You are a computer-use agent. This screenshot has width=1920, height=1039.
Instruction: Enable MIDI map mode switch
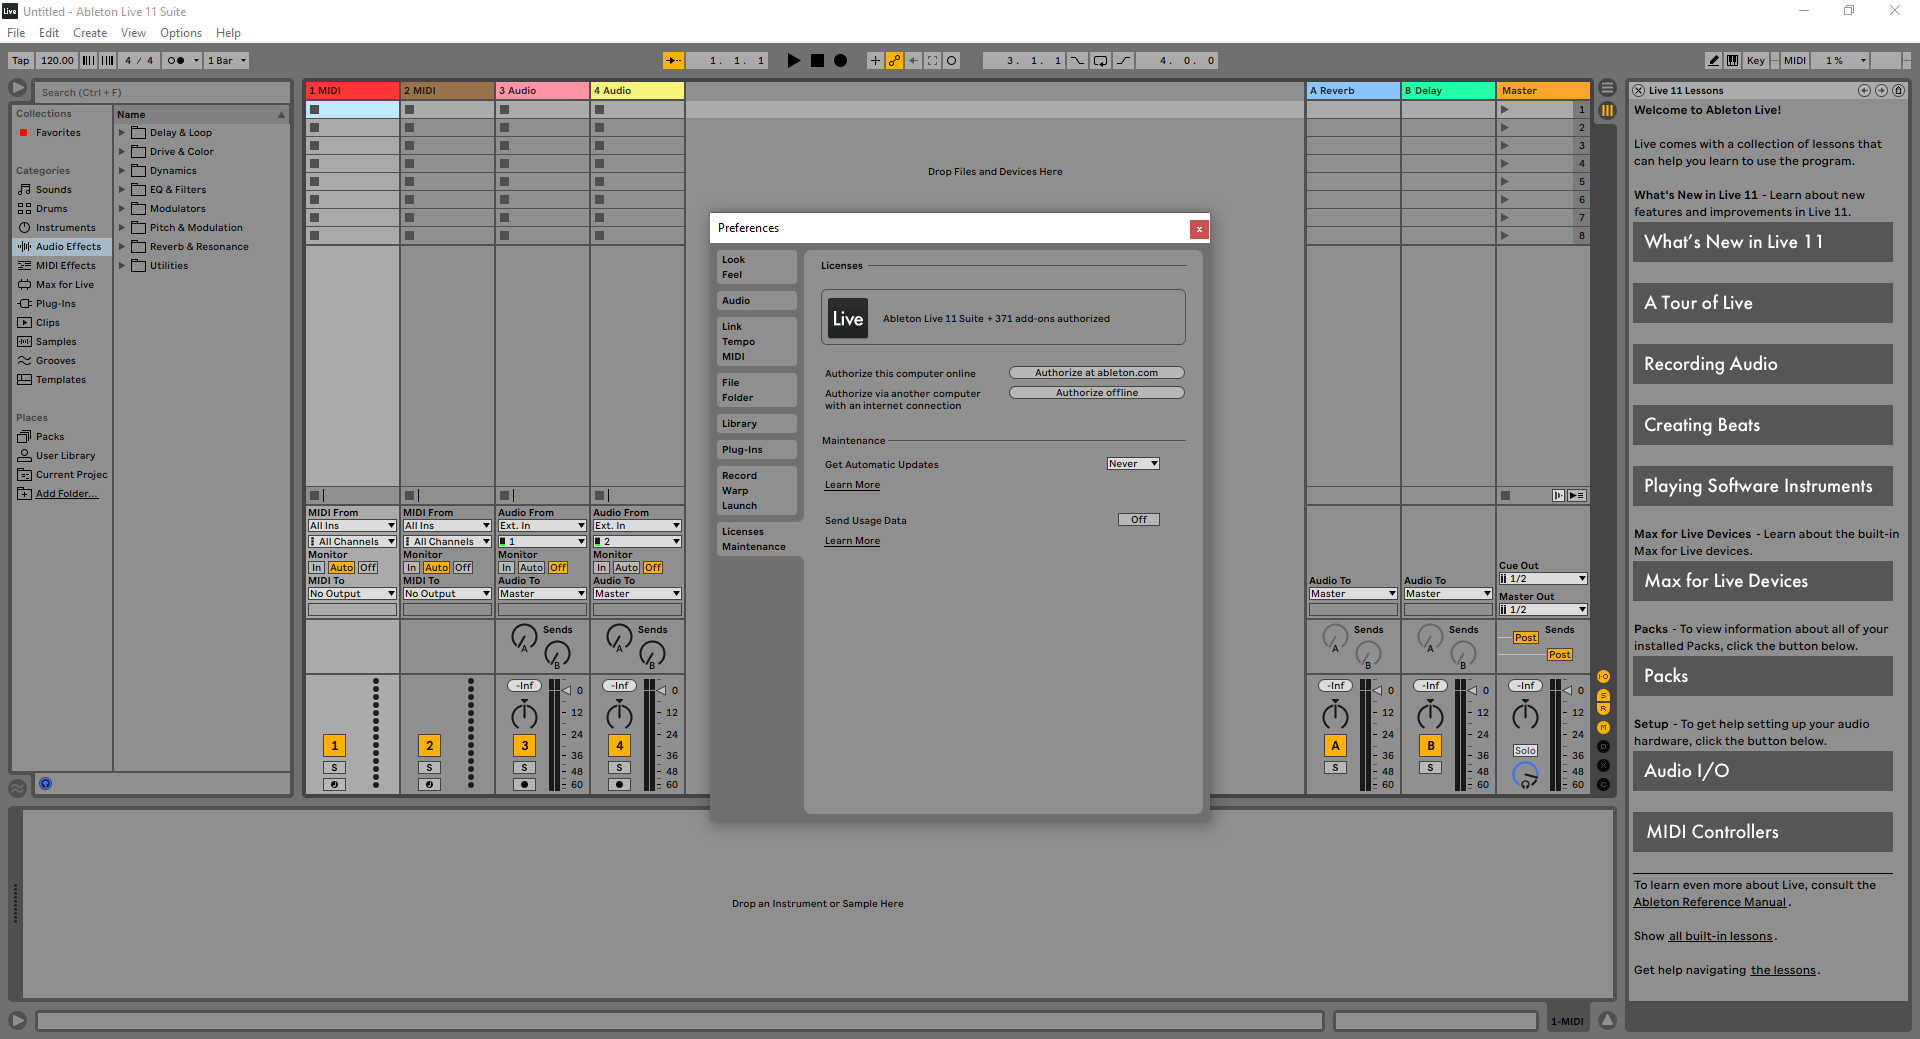[1795, 60]
